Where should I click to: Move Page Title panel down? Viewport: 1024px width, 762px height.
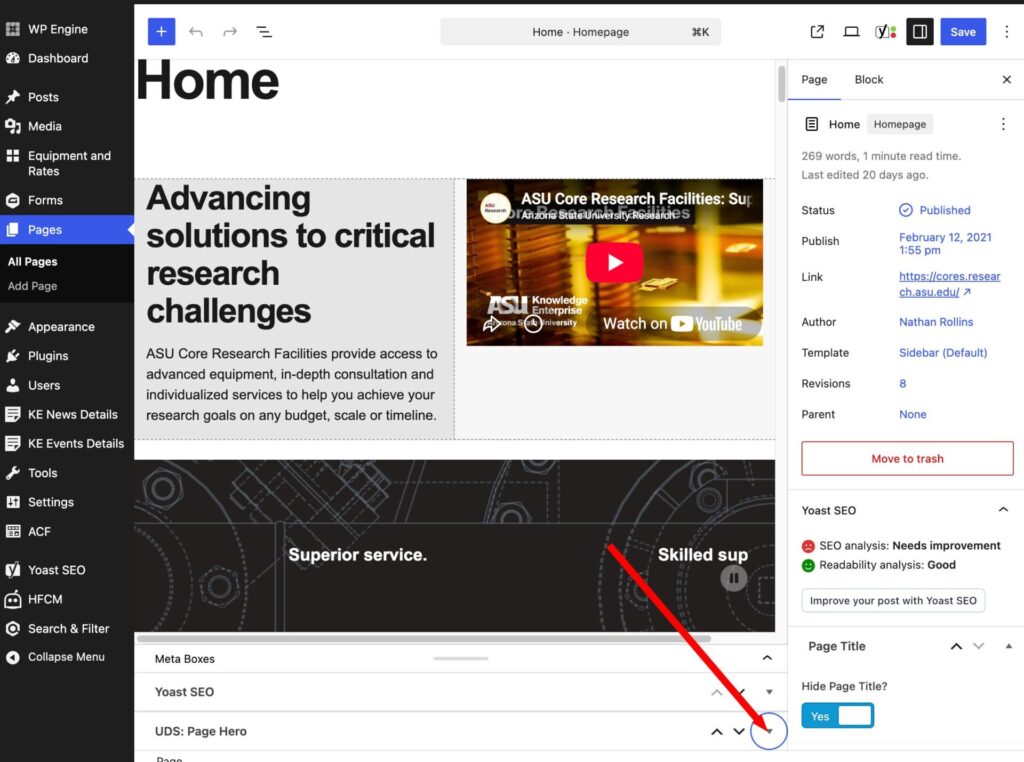pos(978,646)
